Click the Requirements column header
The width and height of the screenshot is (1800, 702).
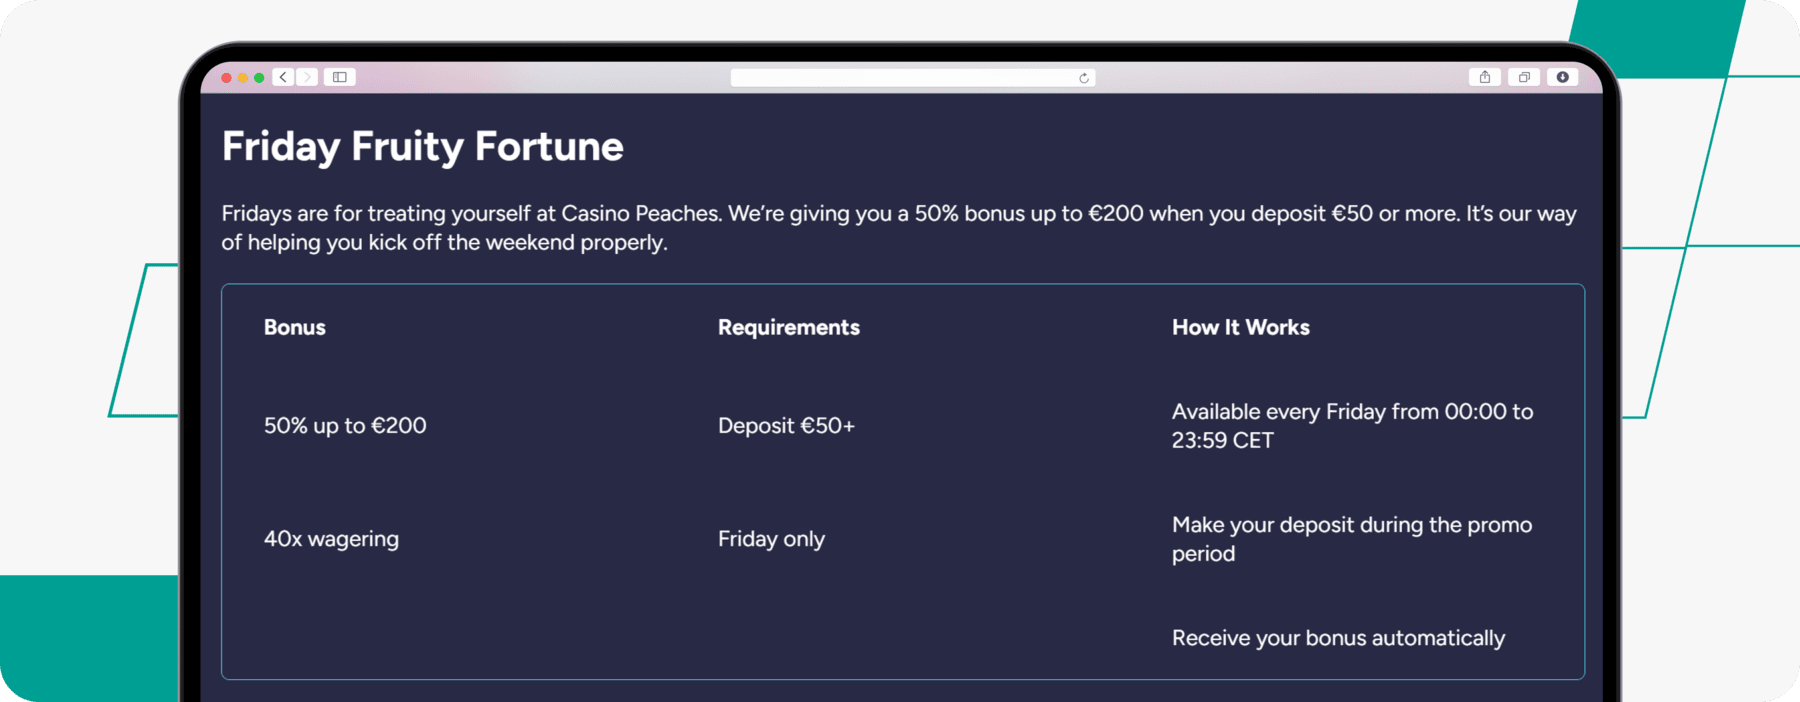(789, 327)
